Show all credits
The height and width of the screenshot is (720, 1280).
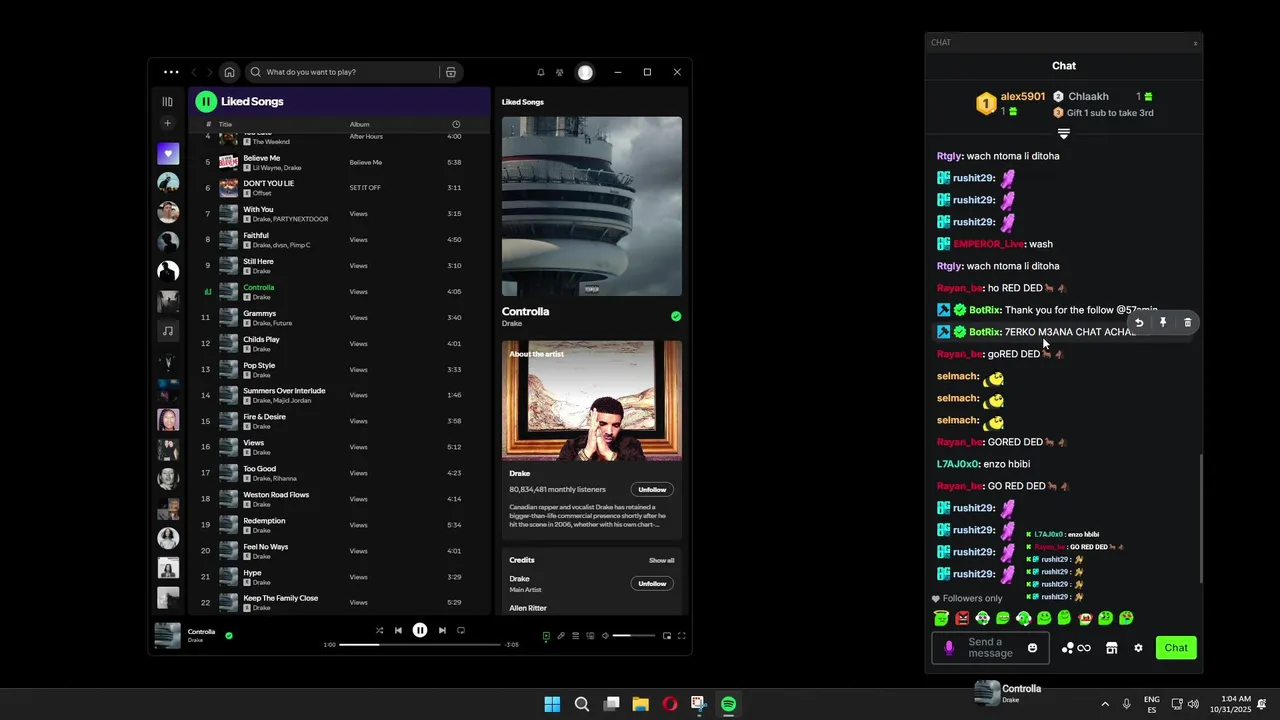pyautogui.click(x=661, y=560)
